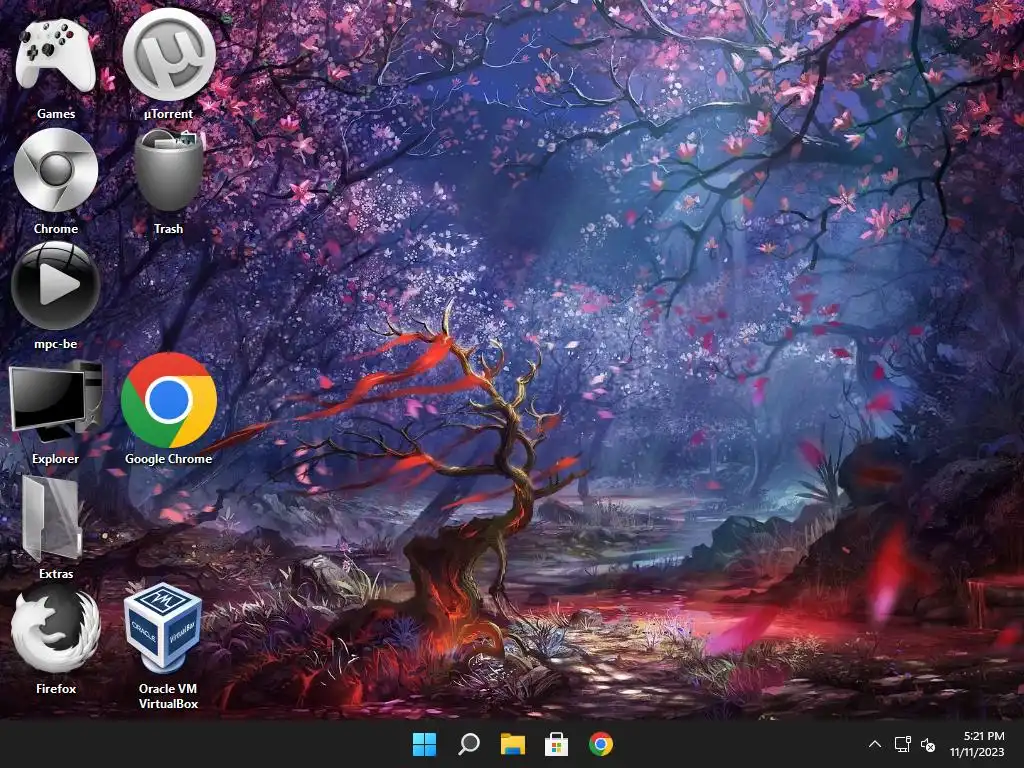The image size is (1024, 768).
Task: Open Oracle VM VirtualBox desktop icon
Action: pos(163,628)
